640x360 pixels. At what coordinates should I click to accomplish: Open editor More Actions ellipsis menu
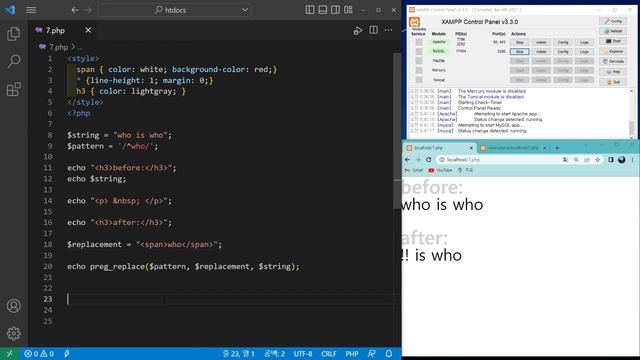pos(388,30)
